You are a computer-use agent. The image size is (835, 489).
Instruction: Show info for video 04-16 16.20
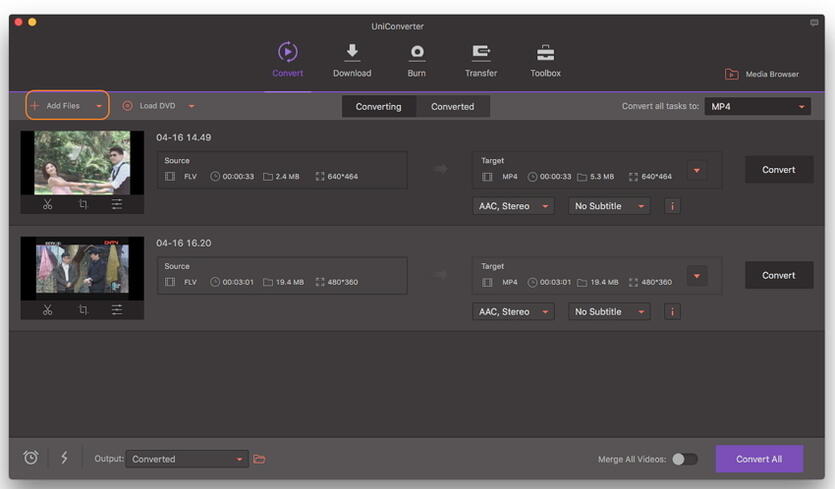(x=673, y=312)
